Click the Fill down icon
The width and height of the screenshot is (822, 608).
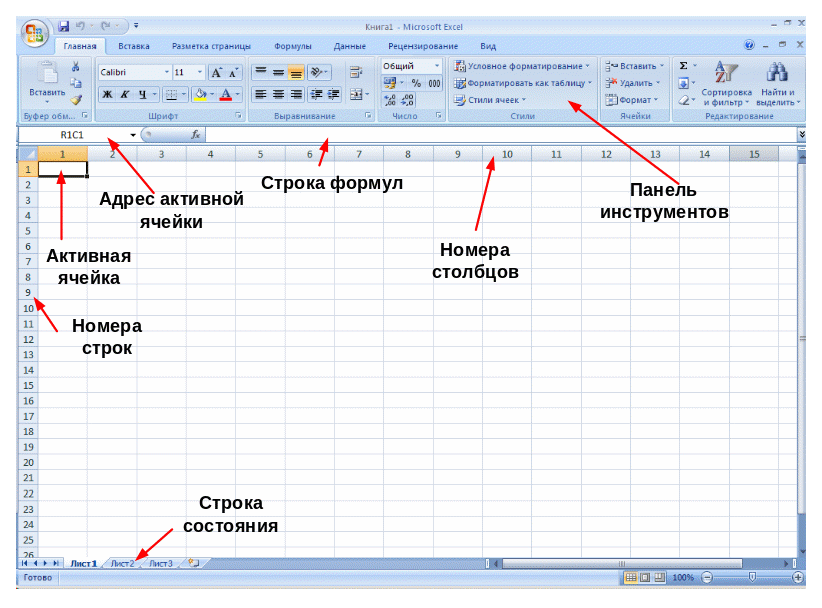(x=684, y=83)
